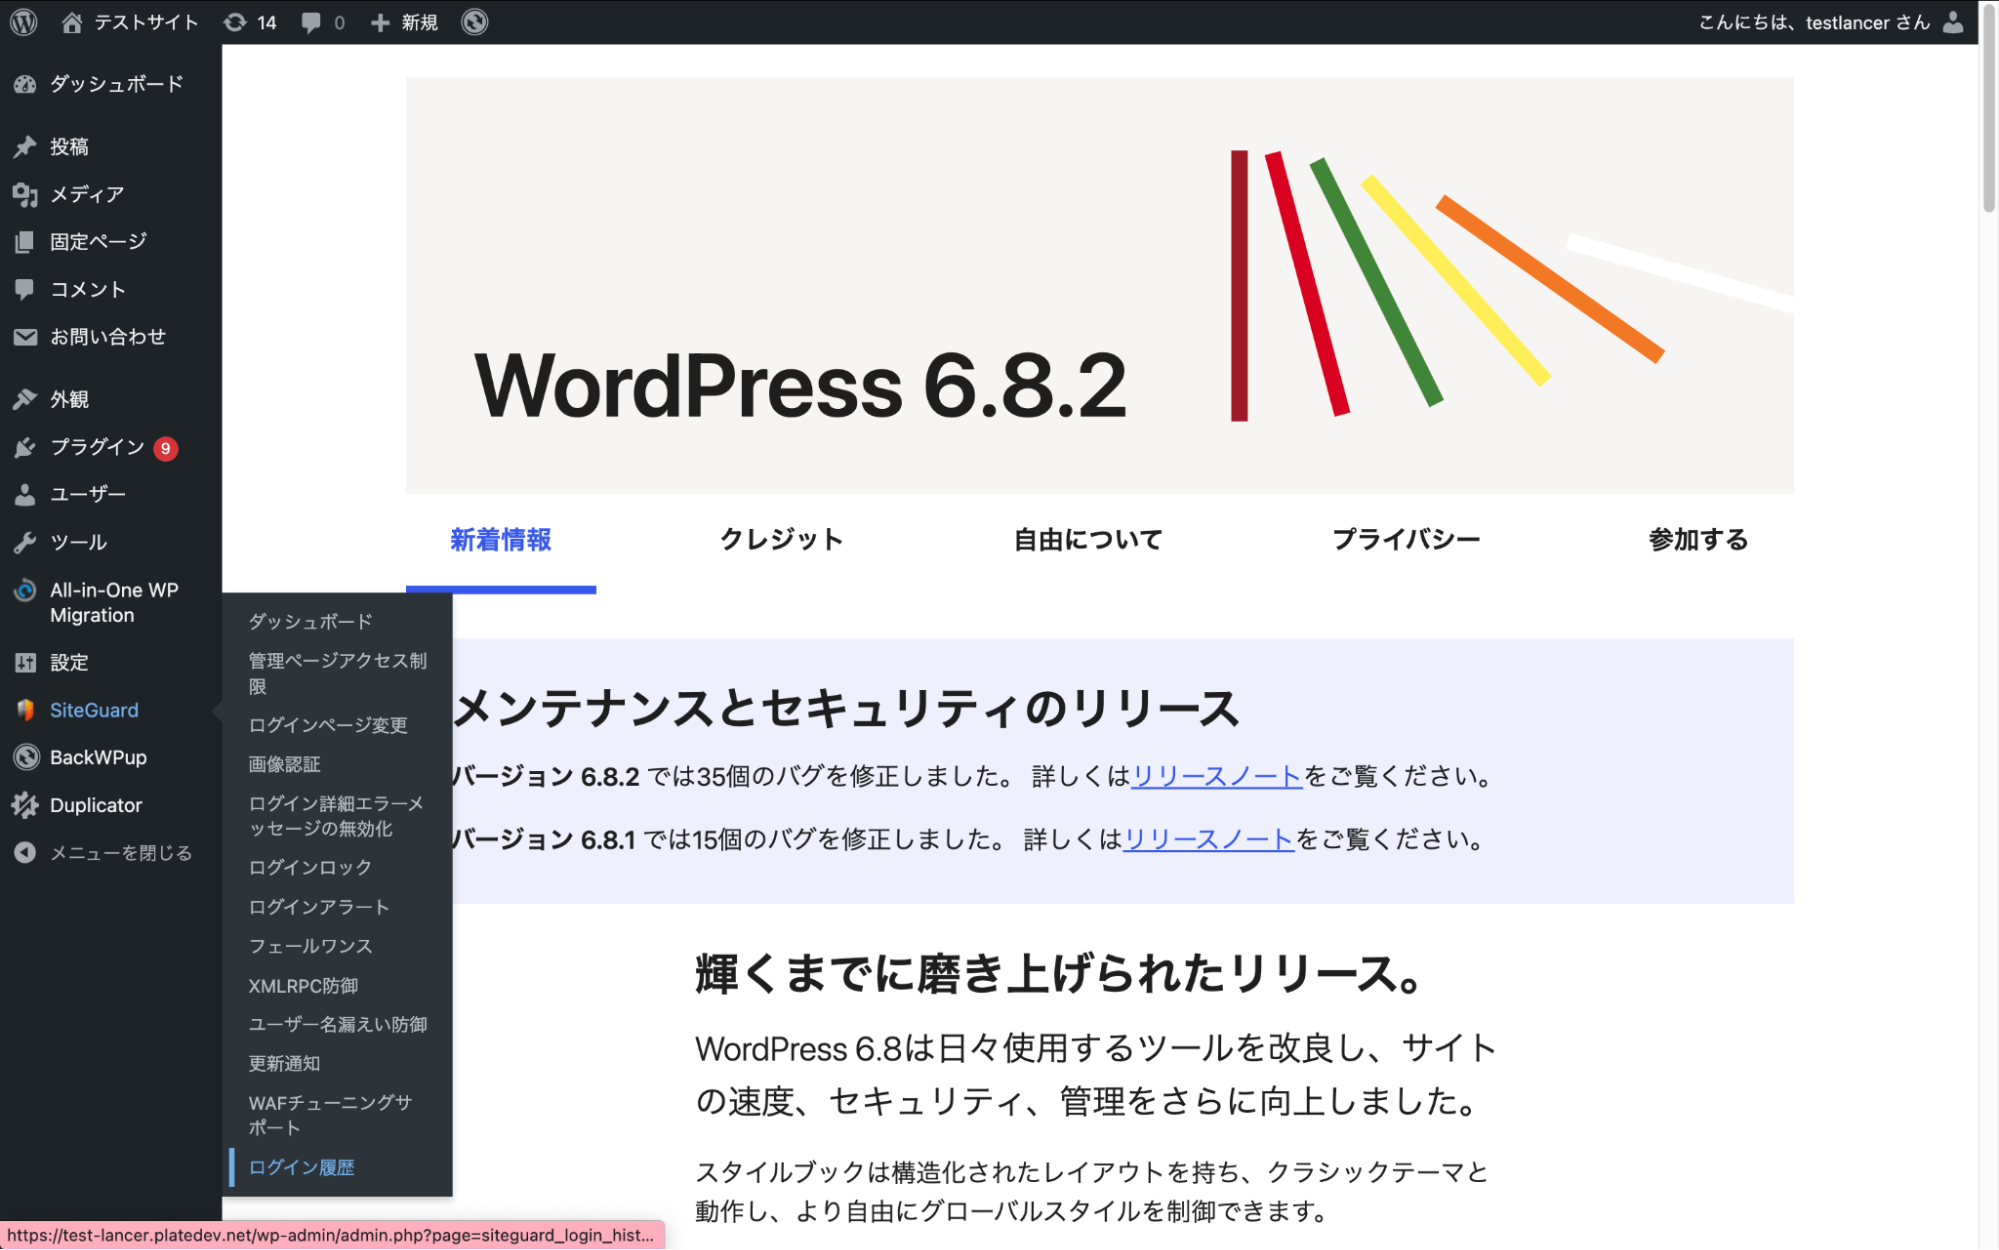Open ユーザー via the person silhouette icon
The height and width of the screenshot is (1250, 1999).
pos(24,493)
